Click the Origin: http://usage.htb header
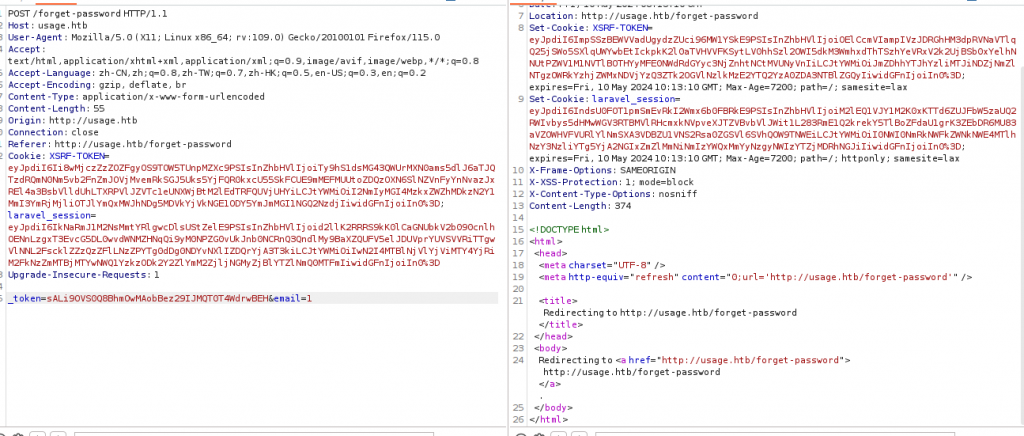This screenshot has height=436, width=1024. click(x=72, y=120)
